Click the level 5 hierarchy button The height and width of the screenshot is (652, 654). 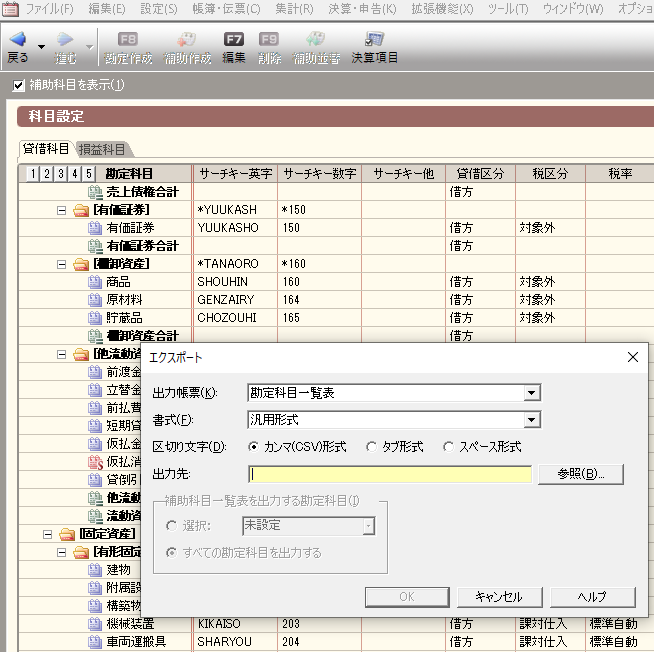(89, 174)
